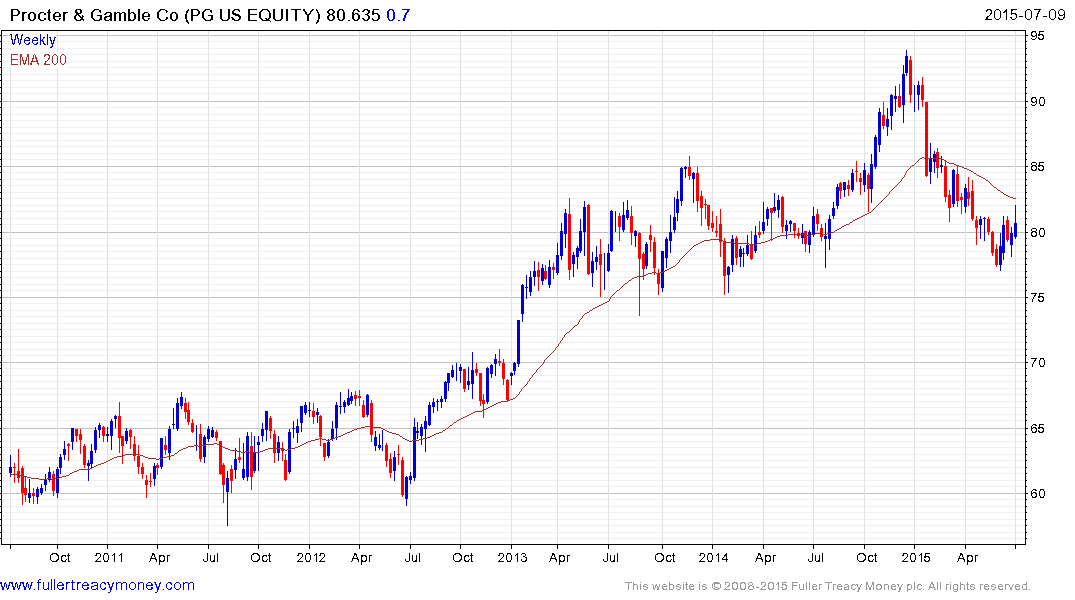Click the www.fullertreacymoney.com link
Screen dimensions: 1075x600
point(97,585)
